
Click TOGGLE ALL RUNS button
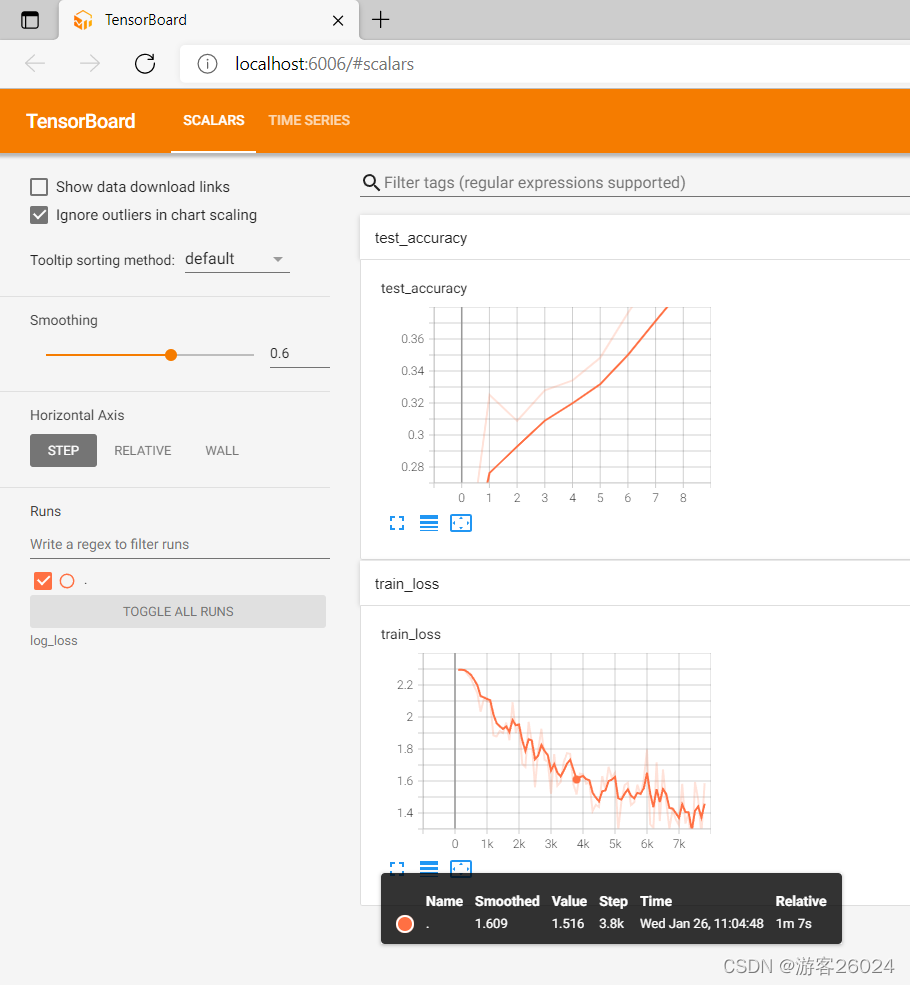tap(178, 611)
